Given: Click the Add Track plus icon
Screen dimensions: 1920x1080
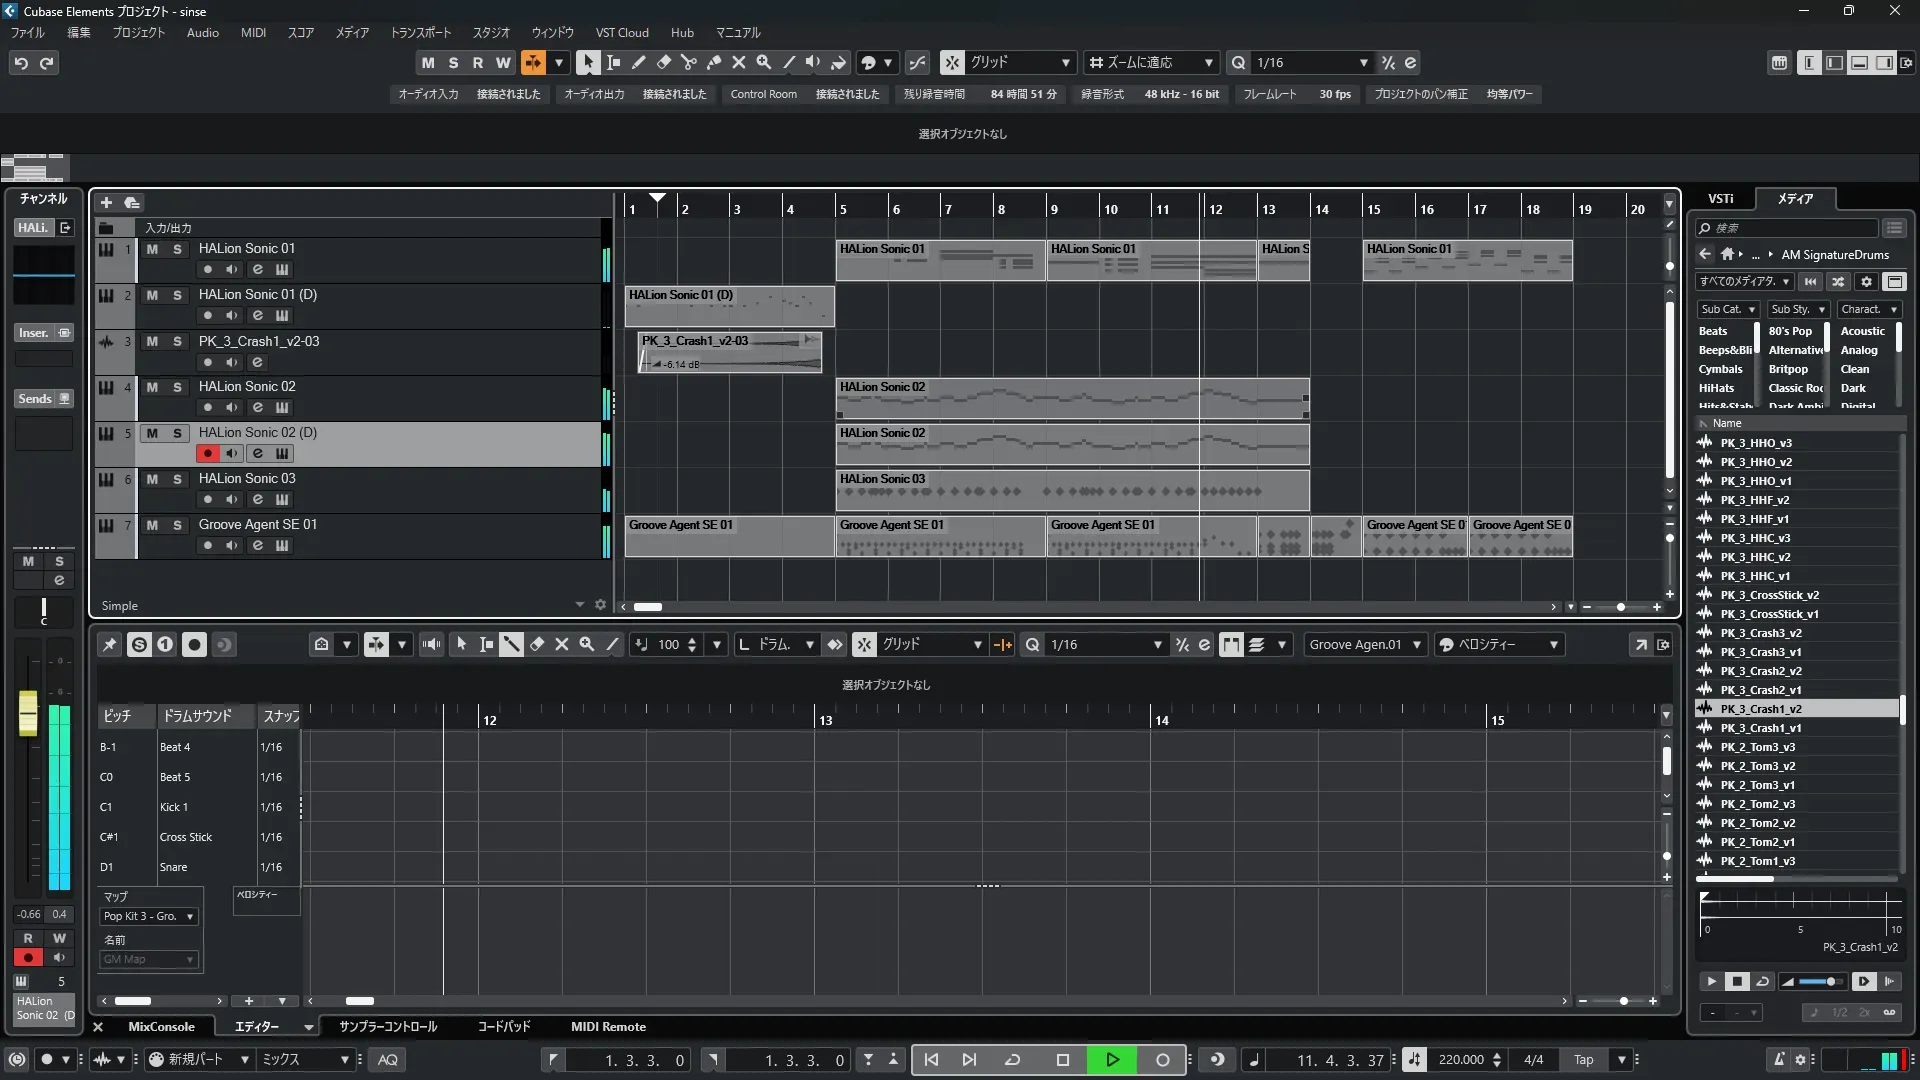Looking at the screenshot, I should (106, 203).
